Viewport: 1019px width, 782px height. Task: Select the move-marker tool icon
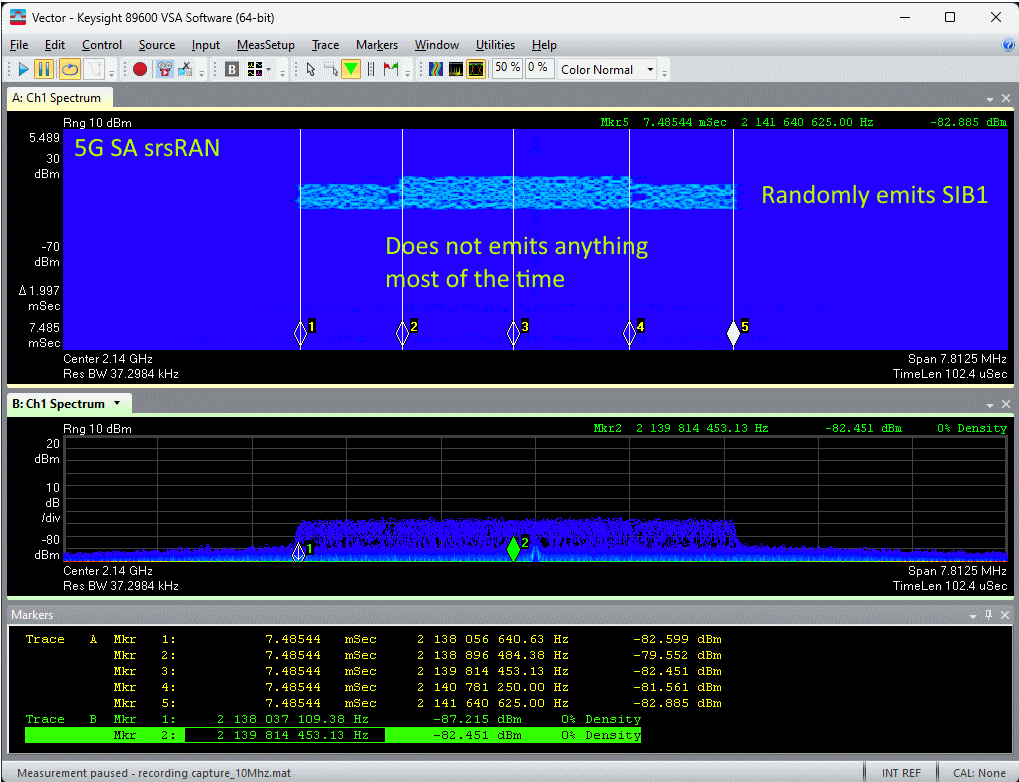click(332, 69)
